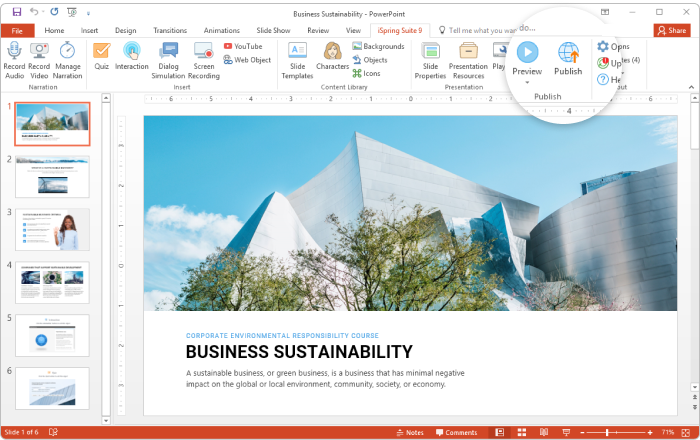Switch to the Review tab
Screen dimensions: 700x440
click(x=318, y=30)
